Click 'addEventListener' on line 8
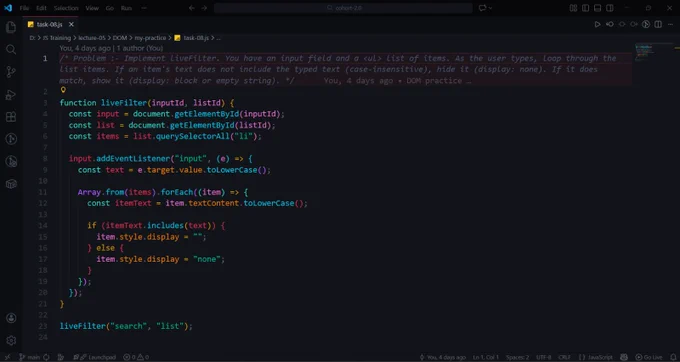Screen dimensions: 680x362 [133, 159]
